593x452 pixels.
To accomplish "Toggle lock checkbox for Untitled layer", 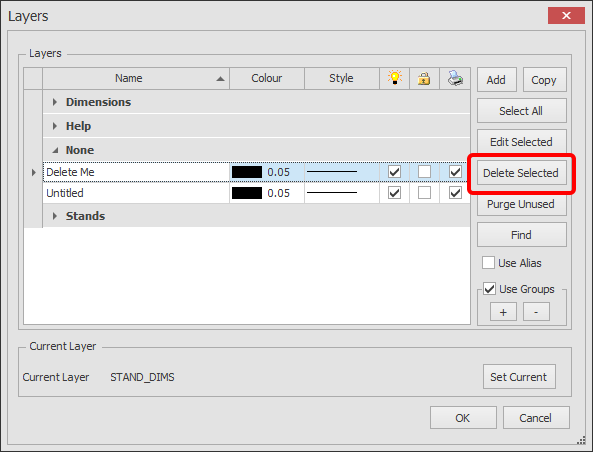I will tap(424, 193).
